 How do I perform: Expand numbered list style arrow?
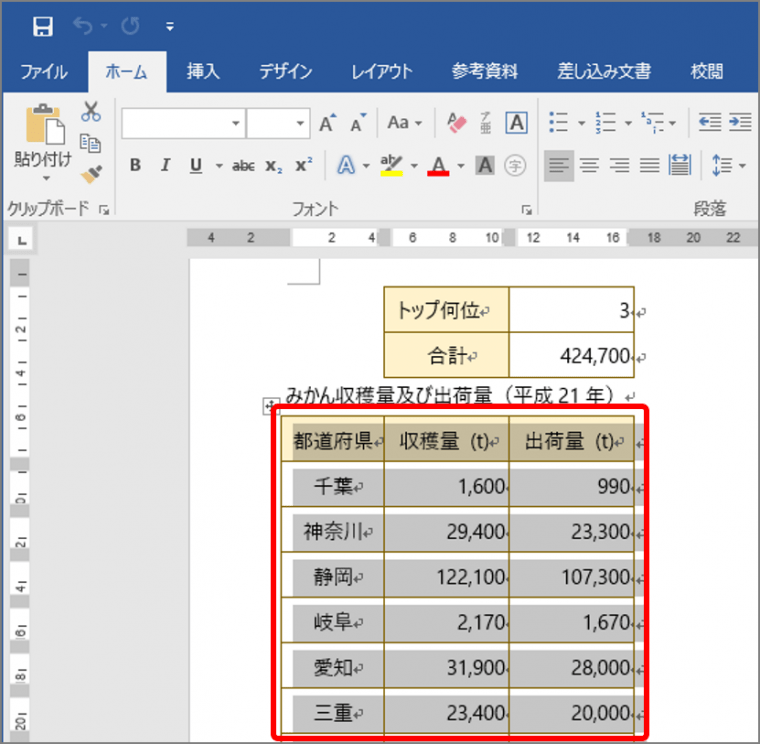(628, 124)
